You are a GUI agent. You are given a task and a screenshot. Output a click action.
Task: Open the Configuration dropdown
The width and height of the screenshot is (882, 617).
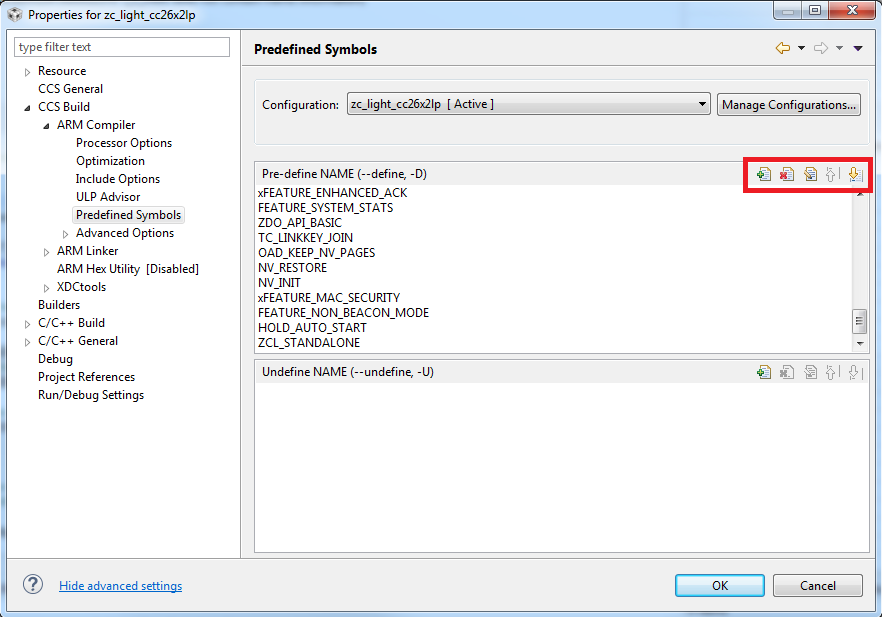pos(702,104)
